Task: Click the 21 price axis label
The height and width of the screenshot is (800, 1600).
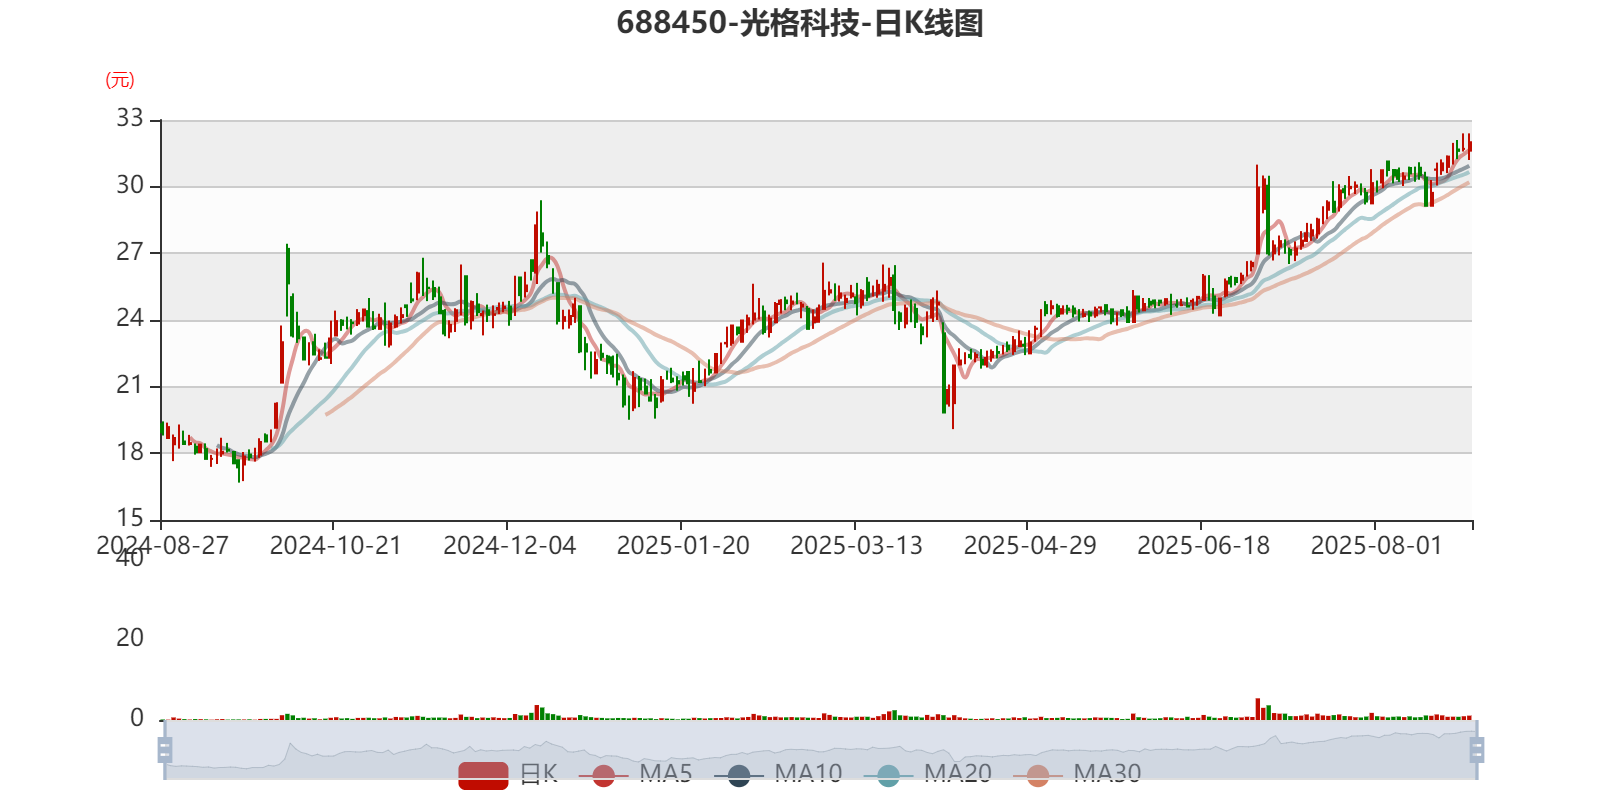Action: click(x=130, y=385)
